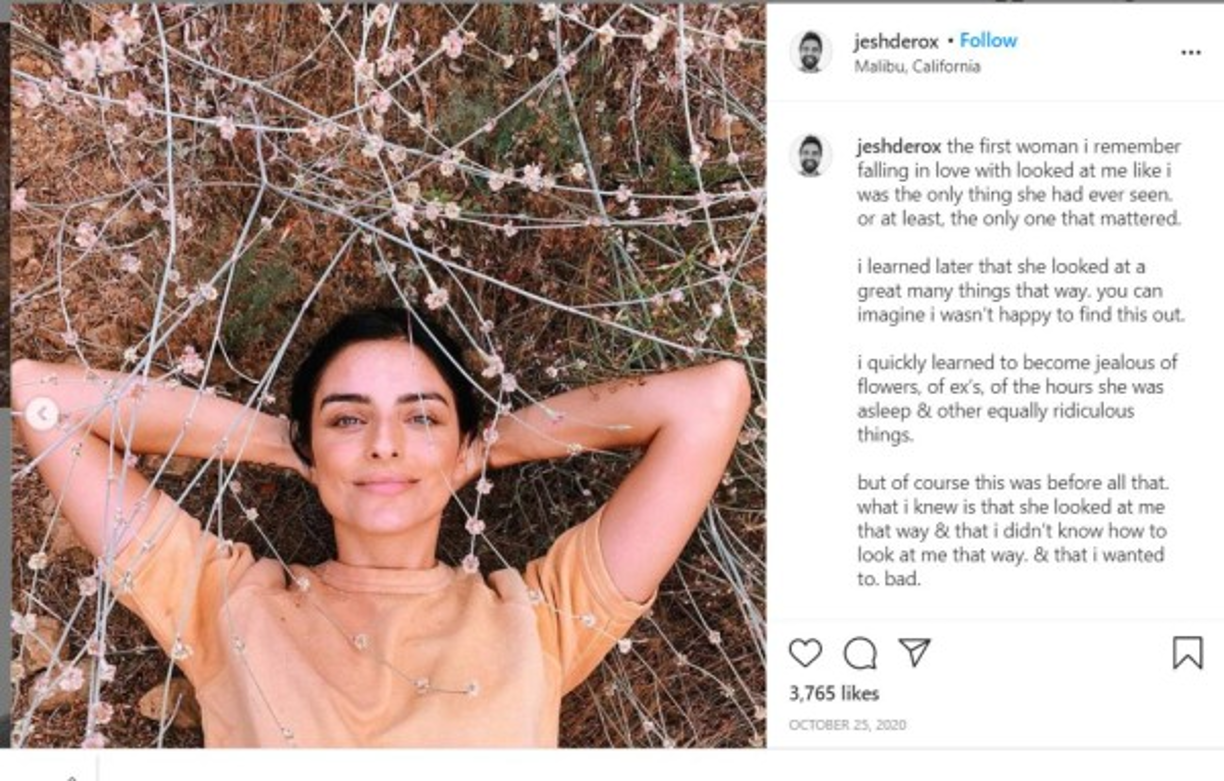Open the jeshderox username in the post header
This screenshot has height=781, width=1224.
tap(896, 42)
